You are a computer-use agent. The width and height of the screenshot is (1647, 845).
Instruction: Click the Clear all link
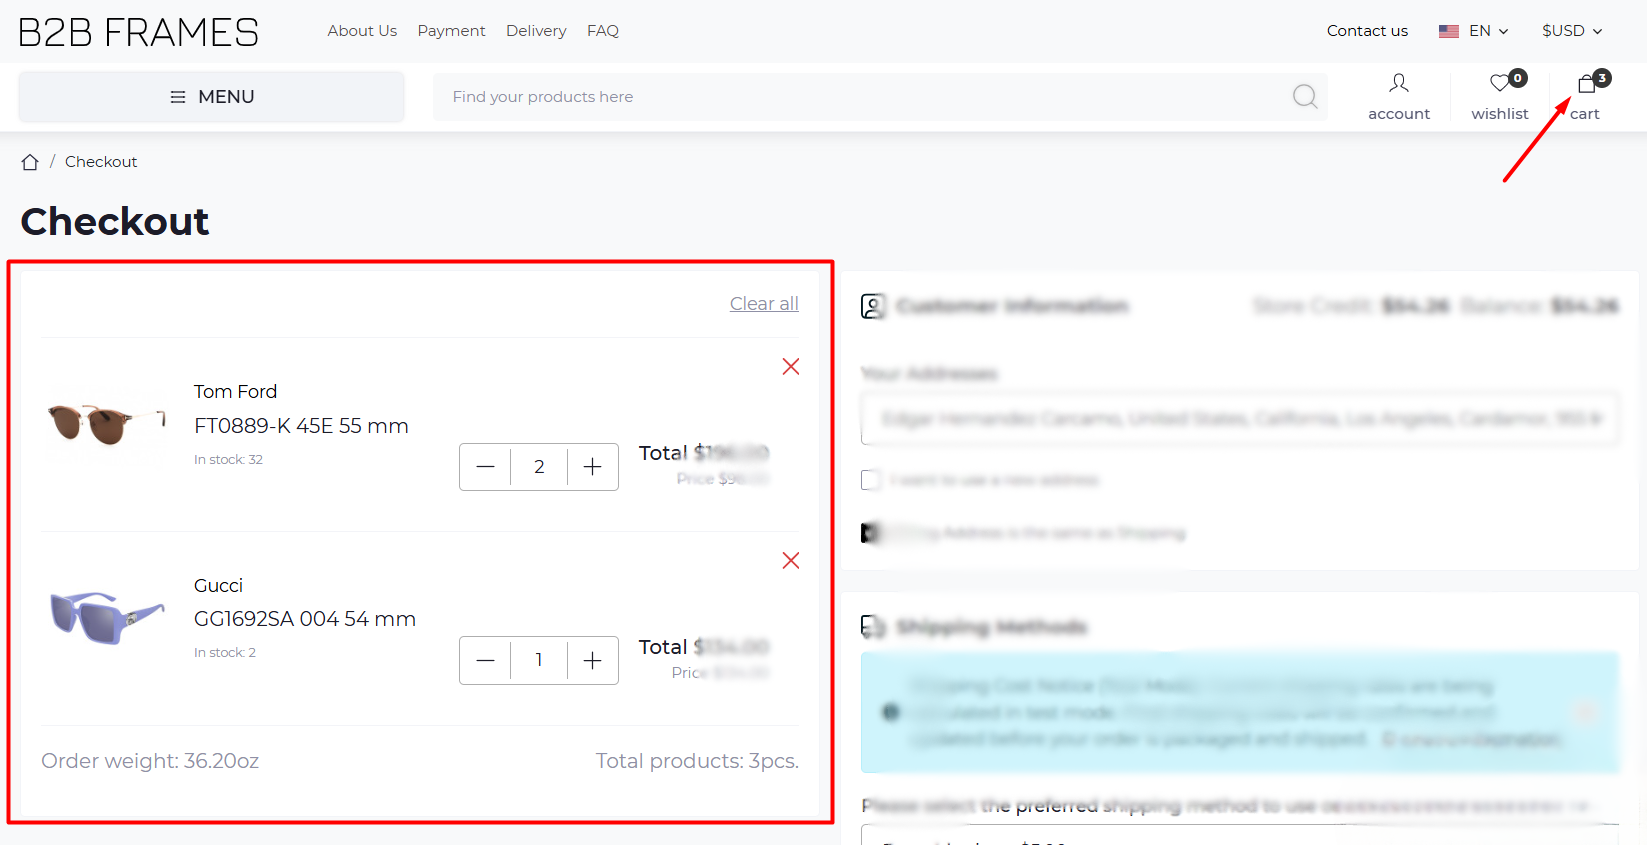click(x=764, y=304)
